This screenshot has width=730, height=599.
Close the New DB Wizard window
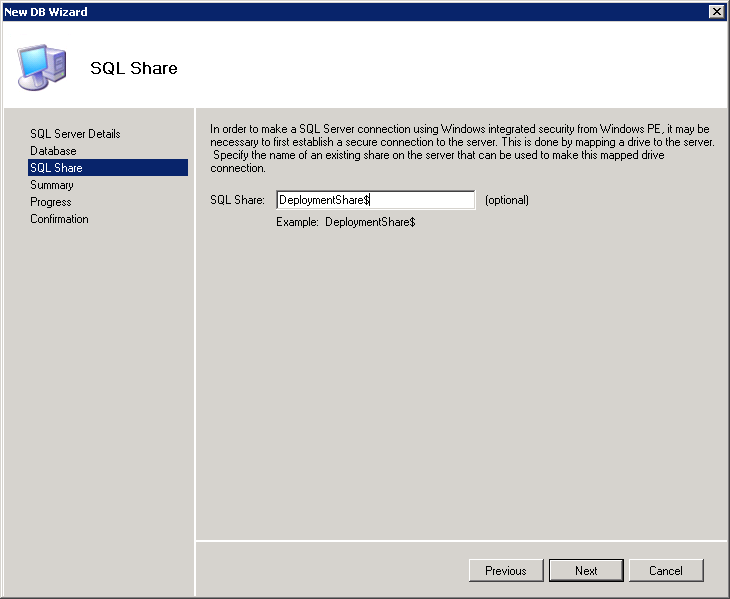[716, 11]
